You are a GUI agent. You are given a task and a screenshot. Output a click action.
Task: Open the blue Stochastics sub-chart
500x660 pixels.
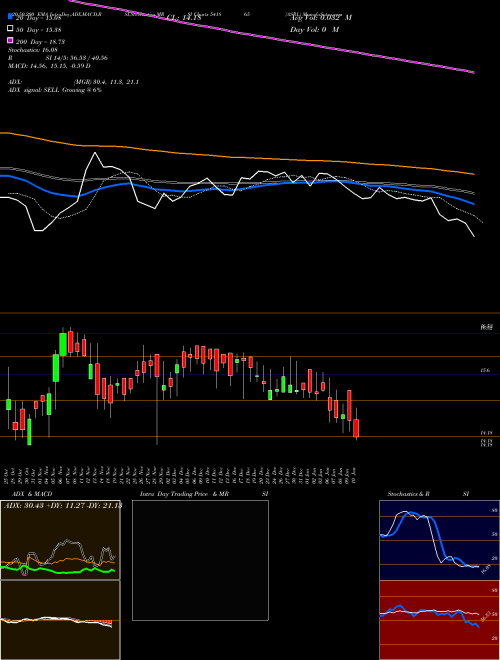439,540
